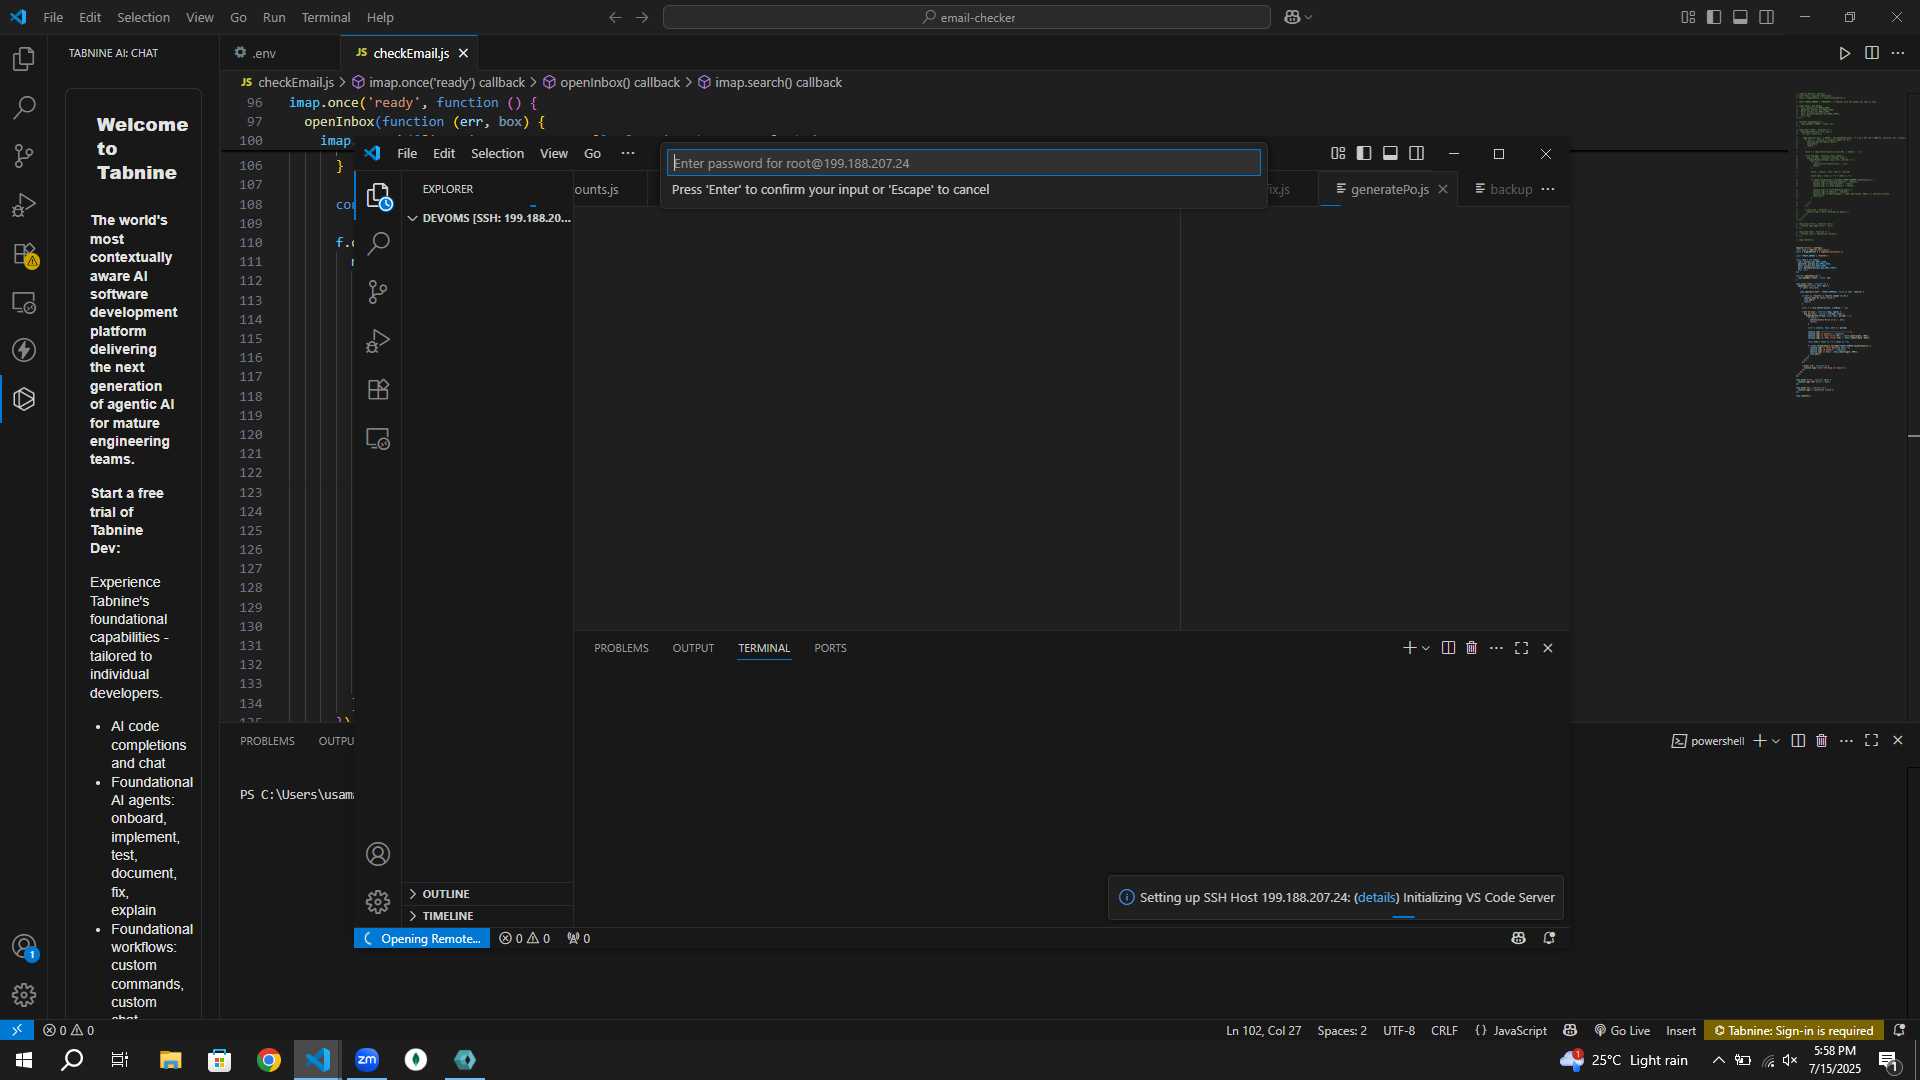1920x1080 pixels.
Task: Open Manage gear in SSH window
Action: pos(378,902)
